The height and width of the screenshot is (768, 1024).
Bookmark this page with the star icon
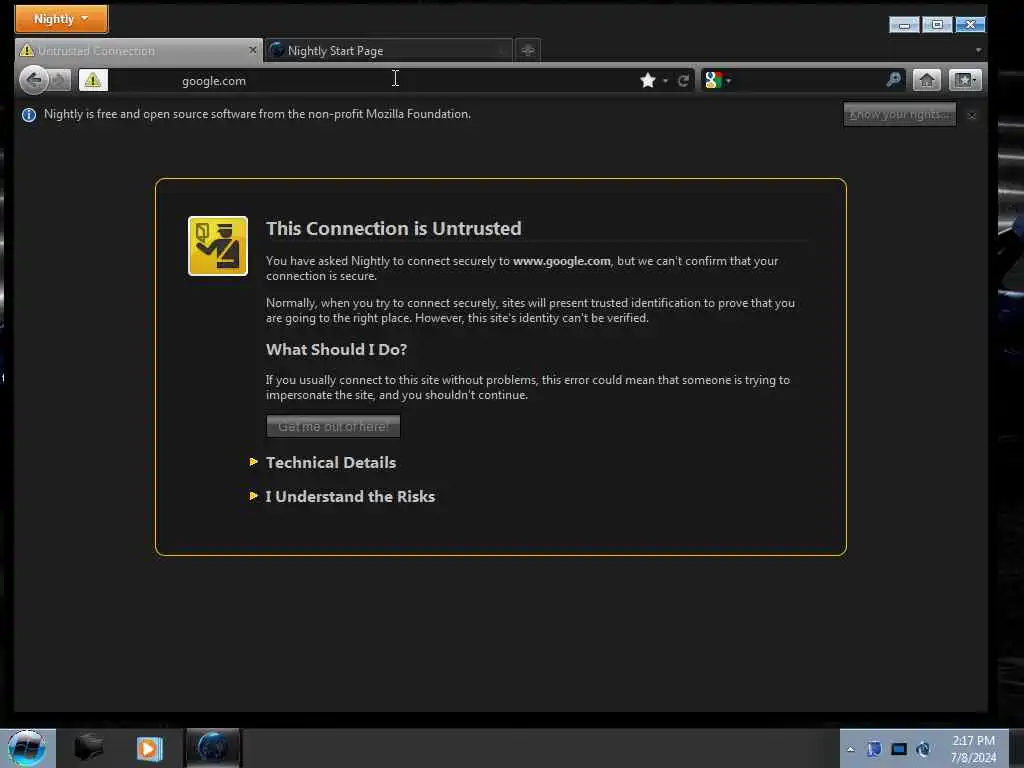pos(647,80)
